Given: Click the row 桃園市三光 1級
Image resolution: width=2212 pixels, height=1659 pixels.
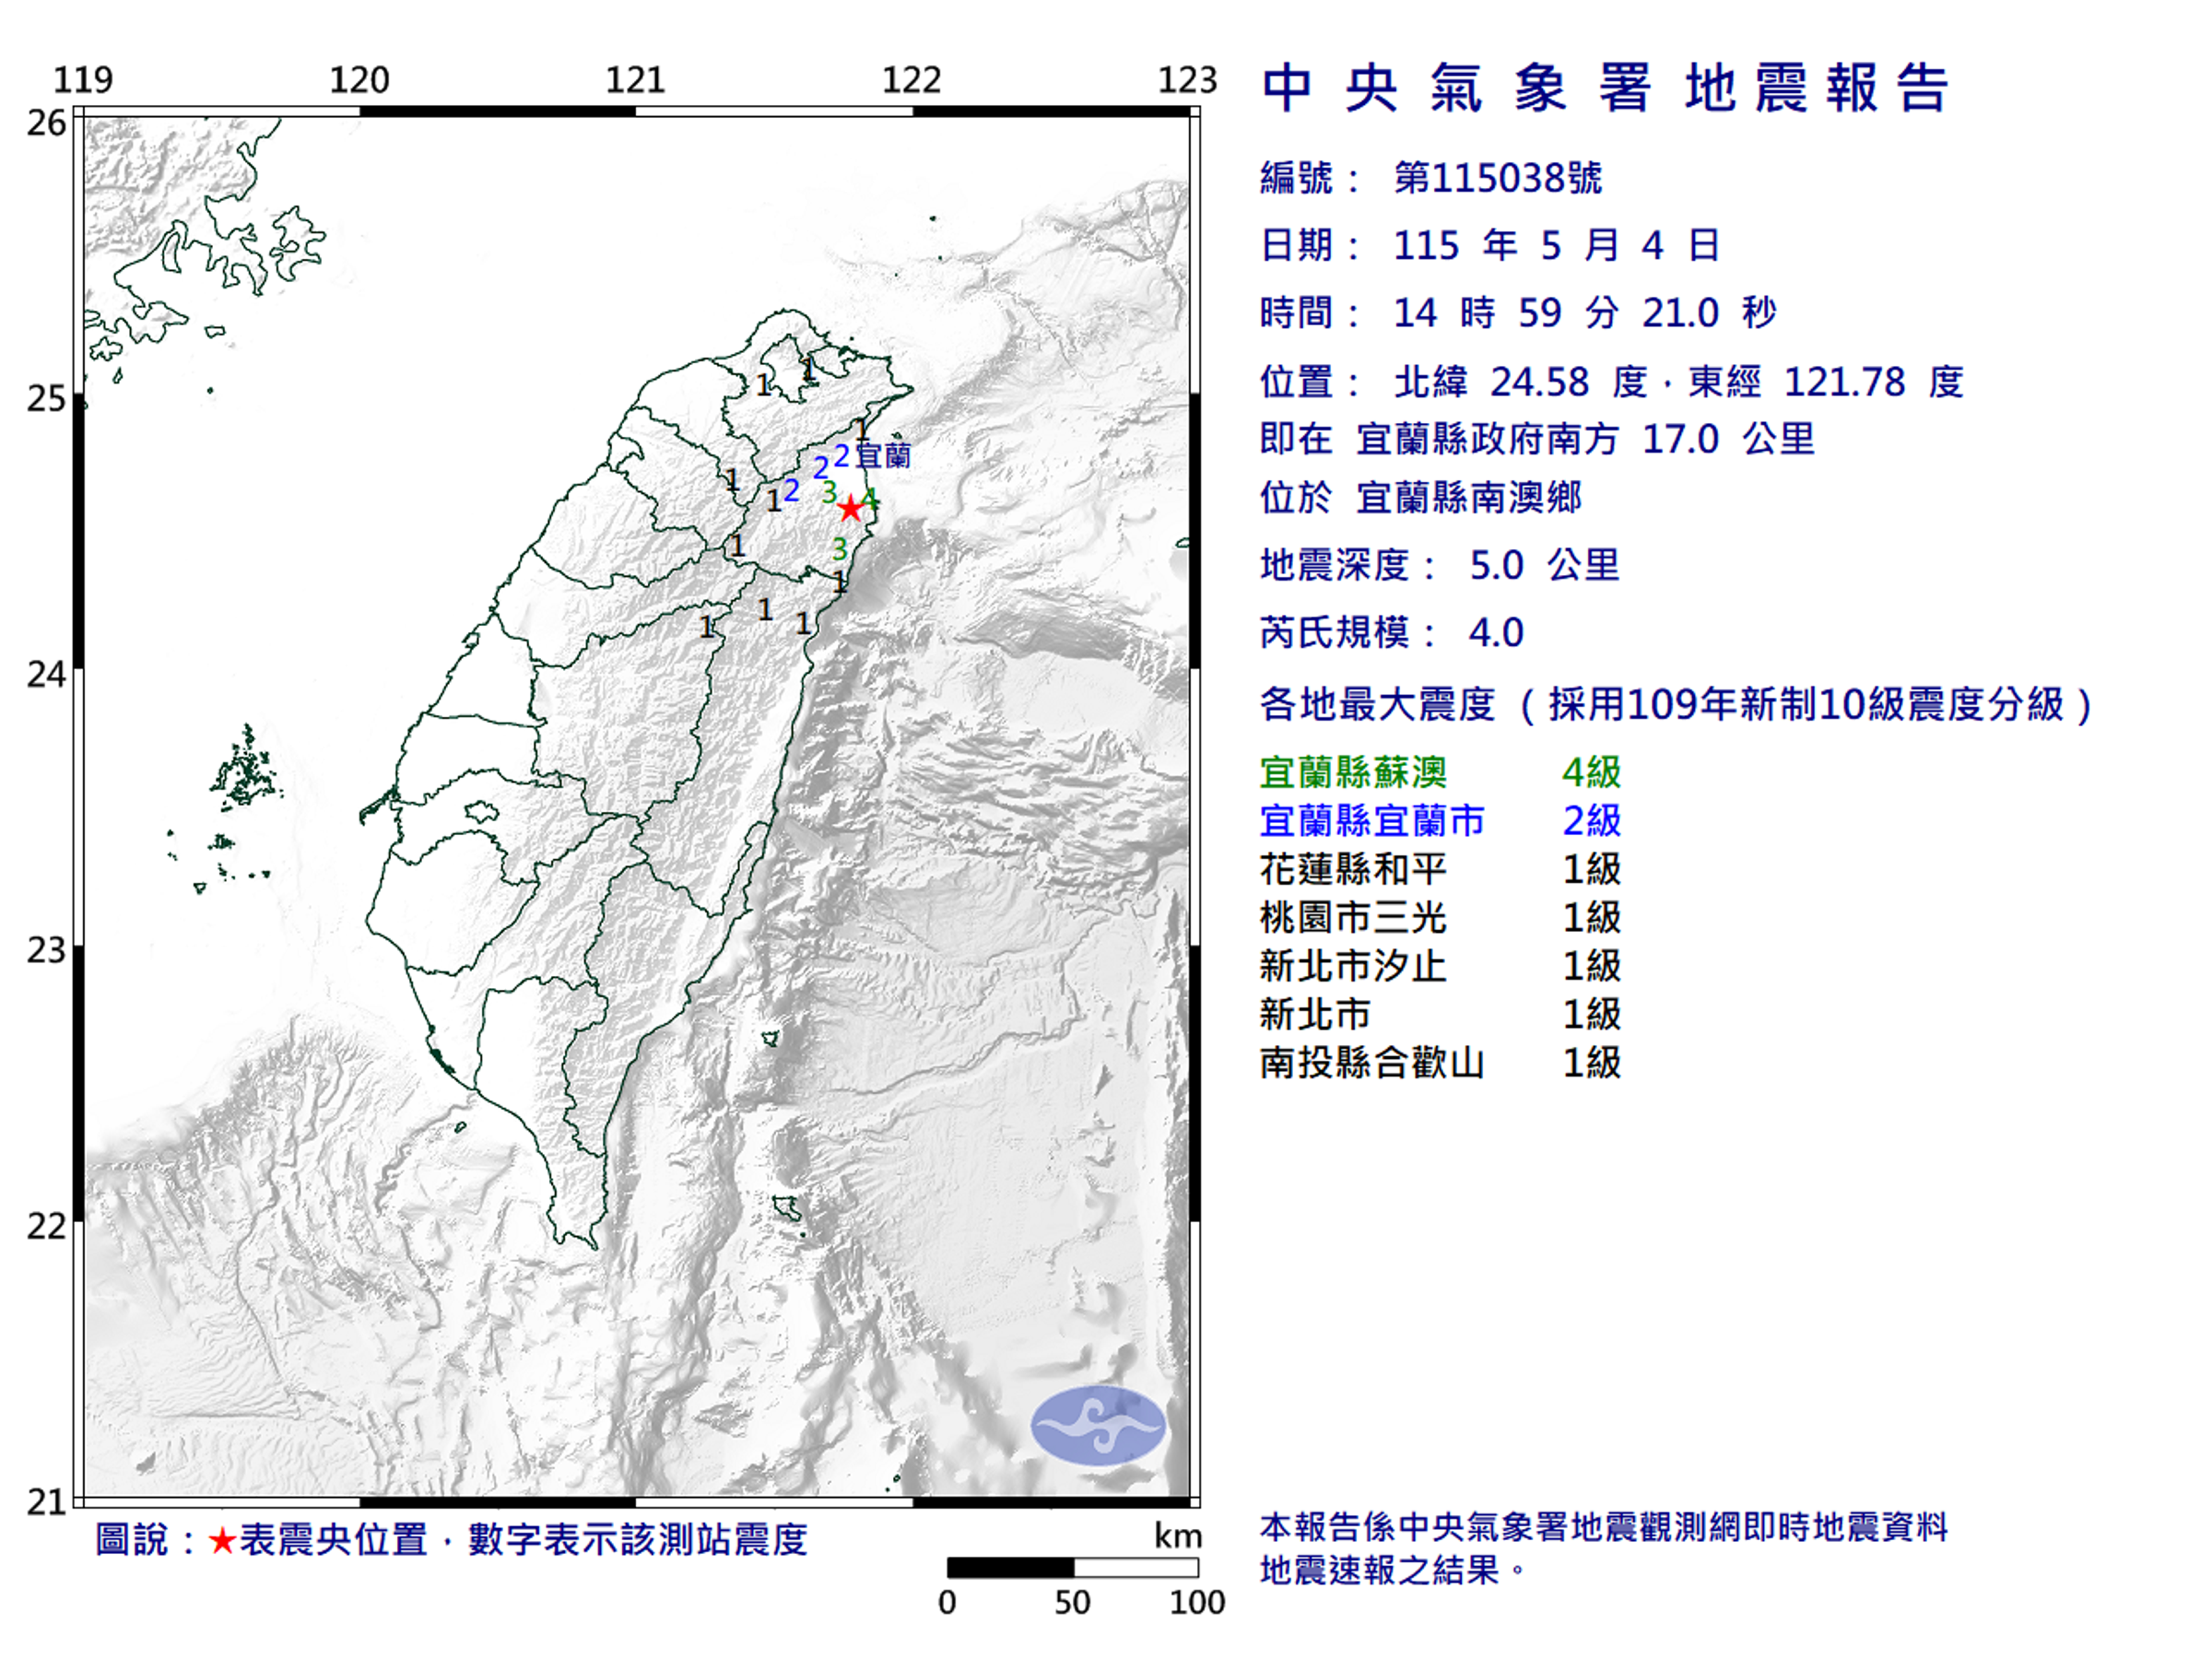Looking at the screenshot, I should (x=1440, y=917).
